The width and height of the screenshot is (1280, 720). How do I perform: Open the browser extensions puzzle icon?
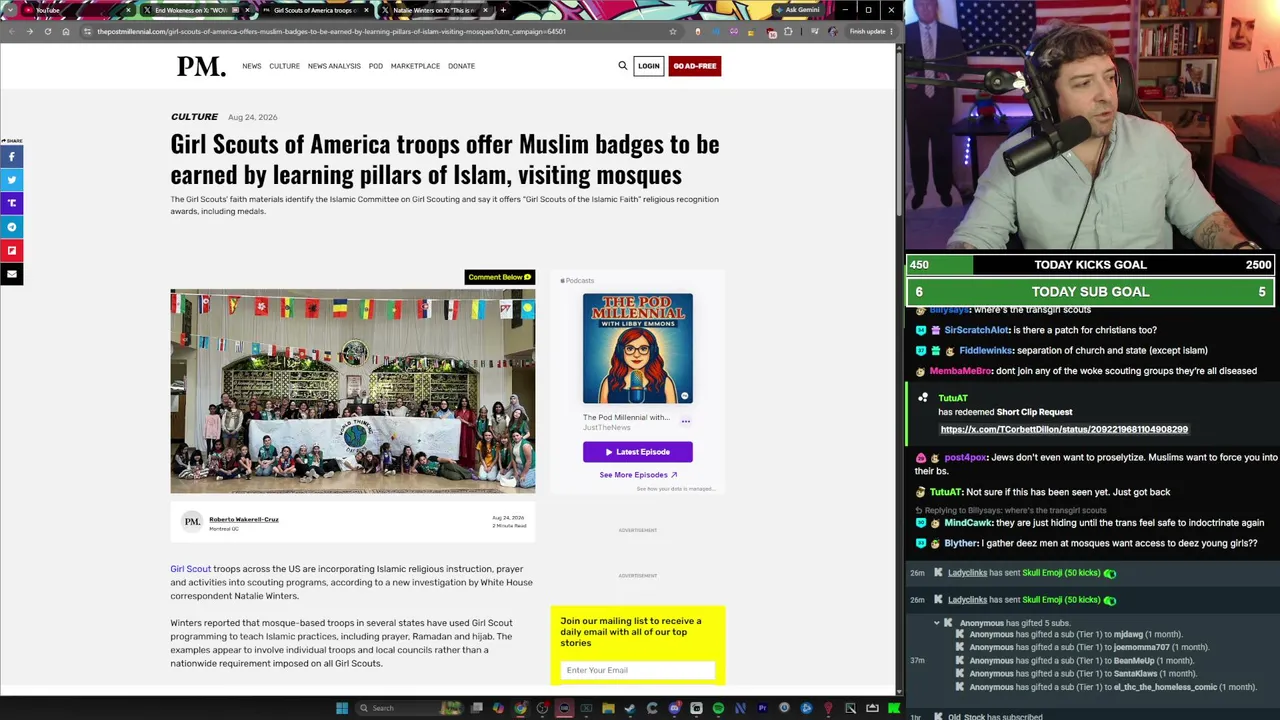coord(788,31)
